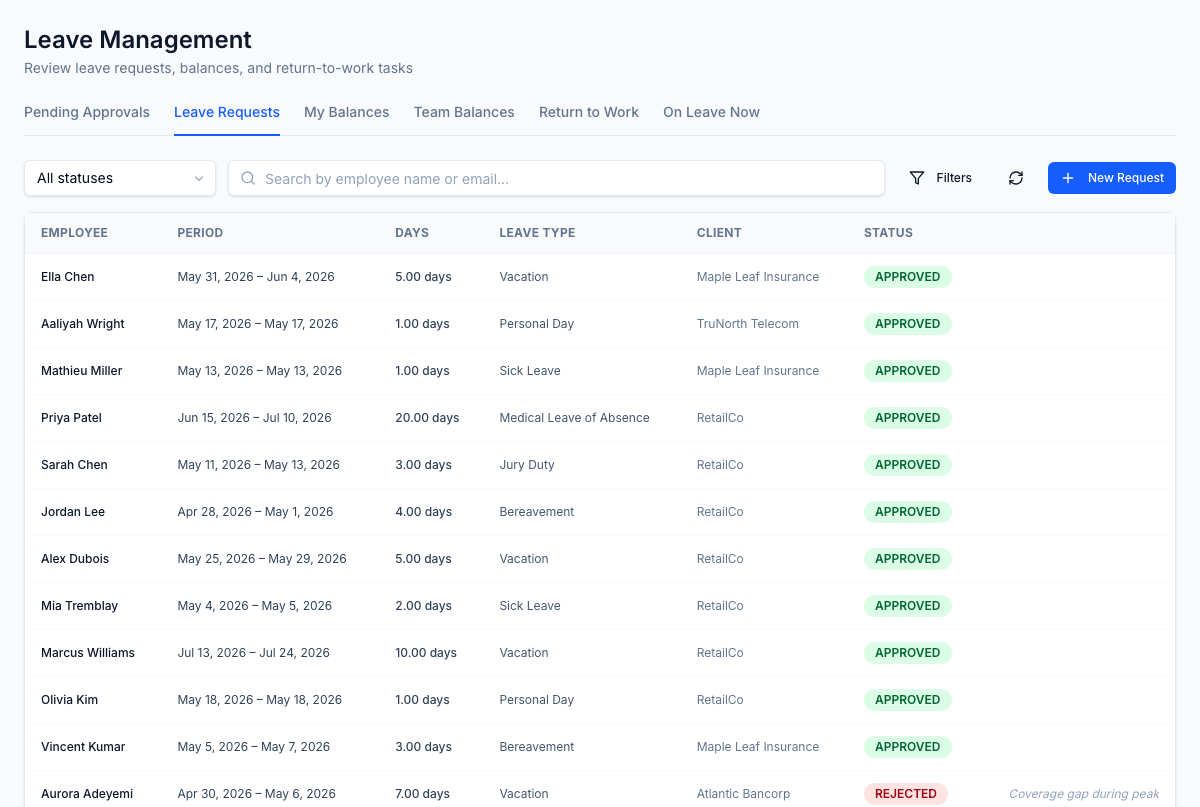Open the Filters button

pos(940,178)
